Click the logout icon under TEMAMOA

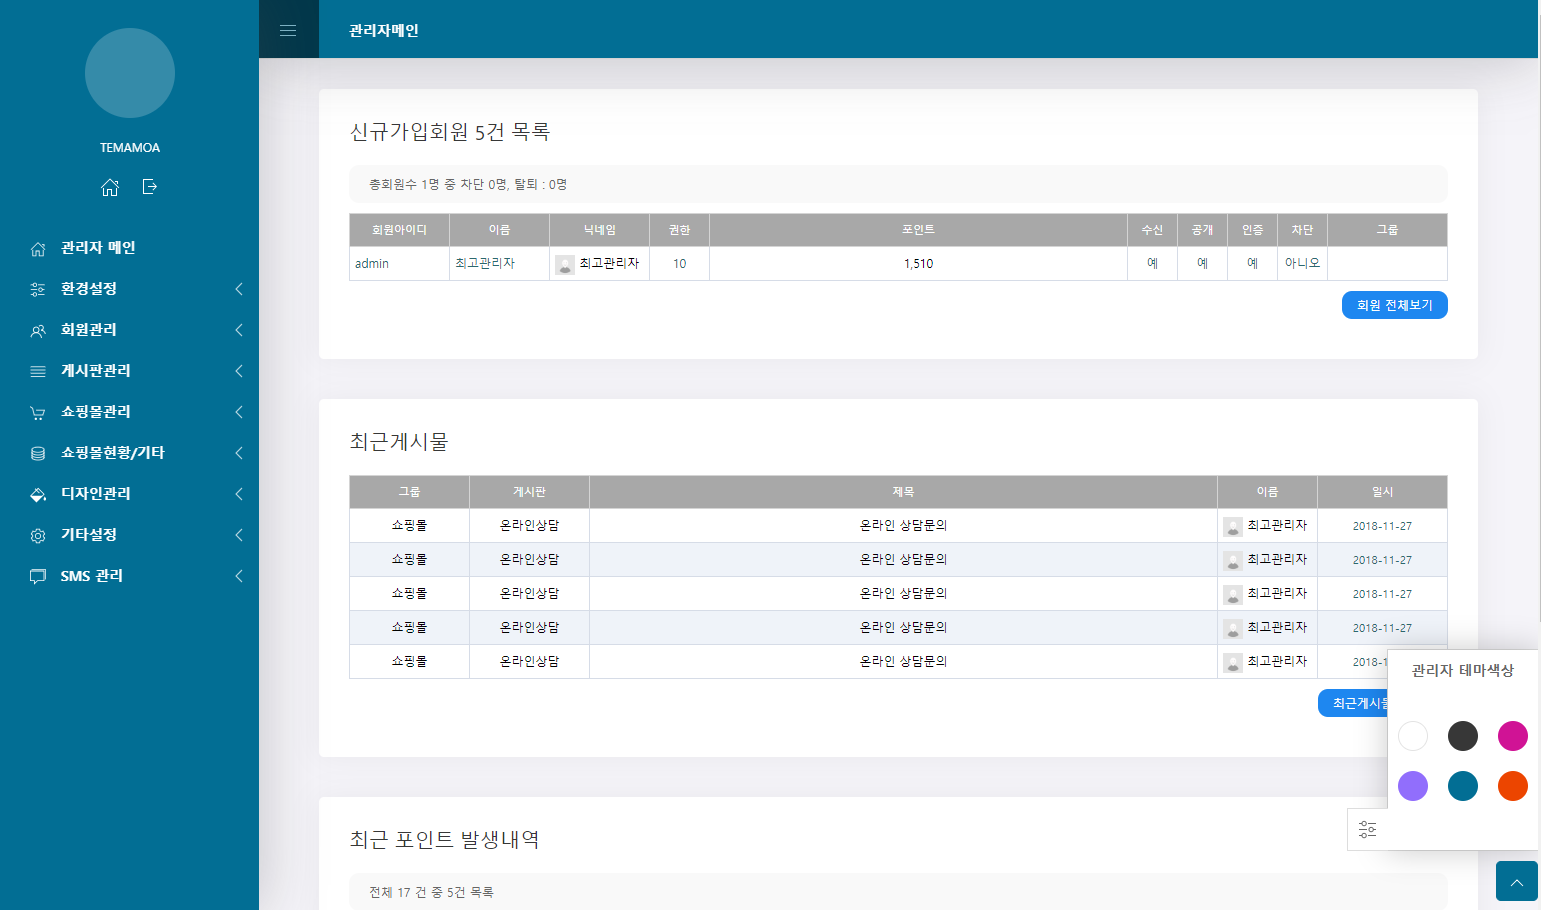150,187
